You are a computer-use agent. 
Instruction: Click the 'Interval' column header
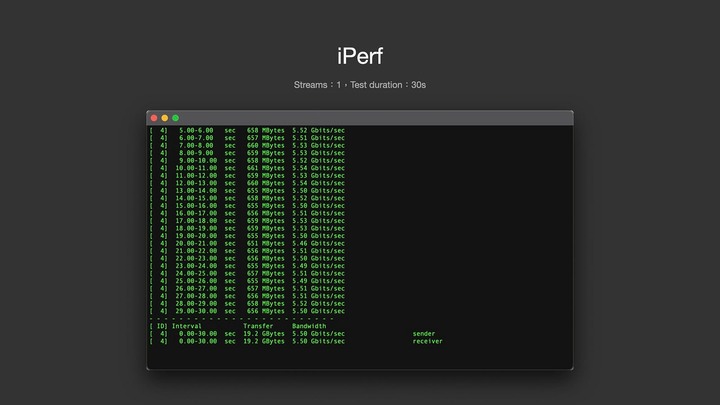tap(186, 326)
